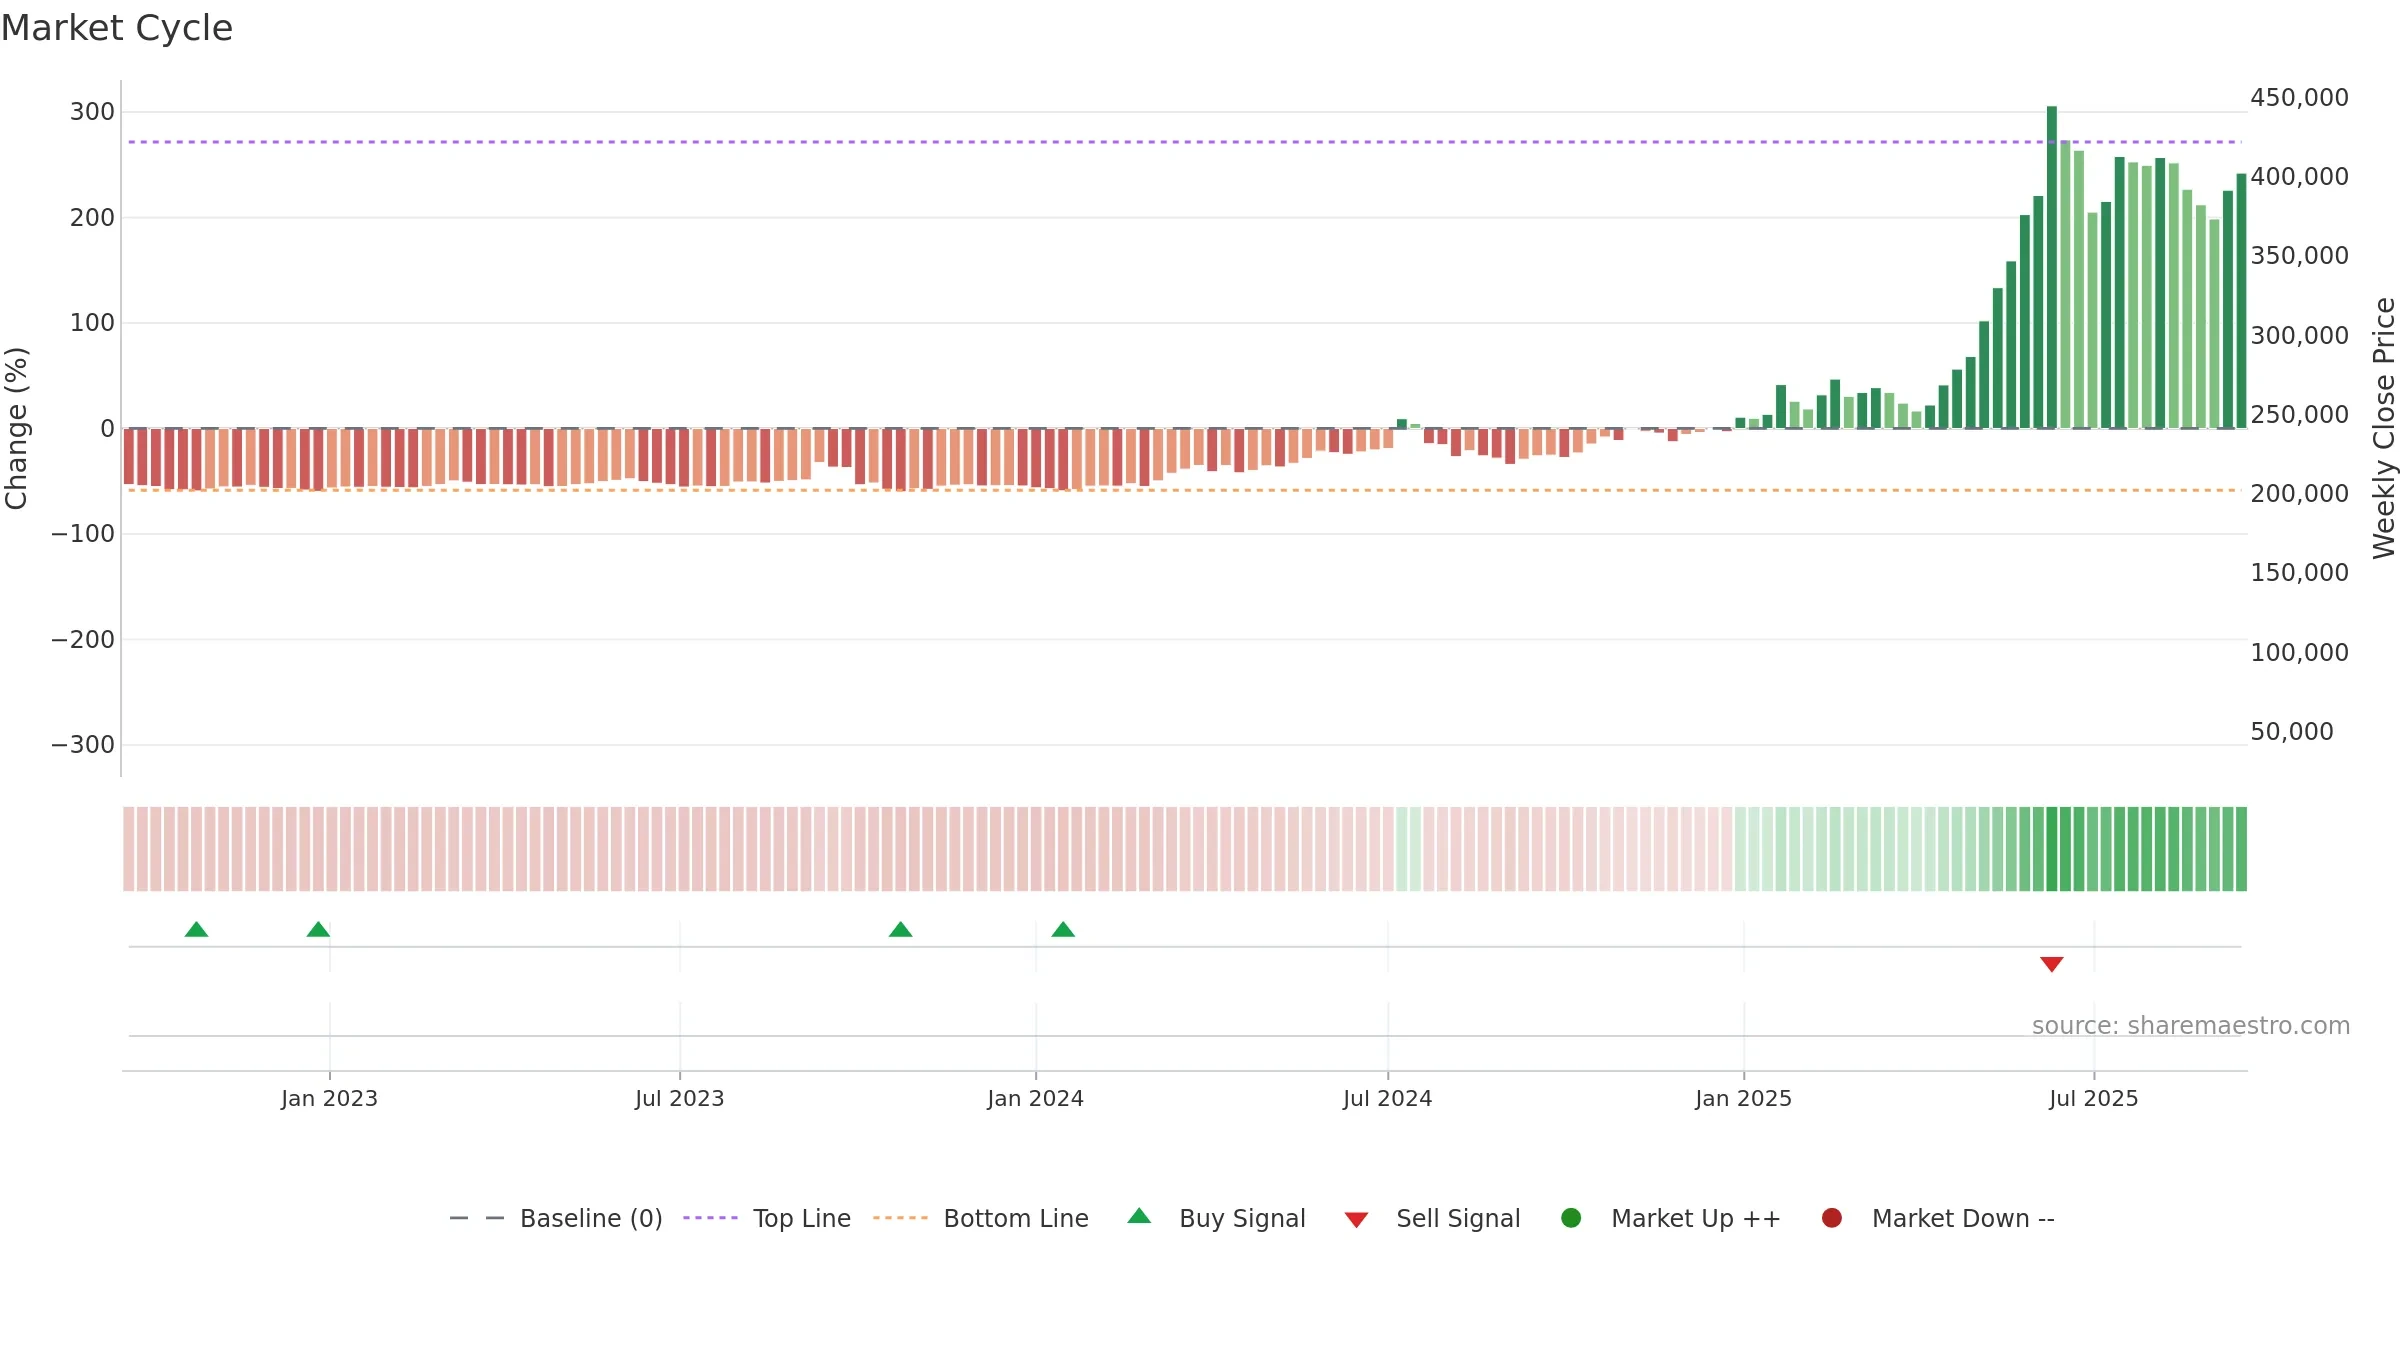Click the gray dashed Baseline legend sample
This screenshot has height=1350, width=2400.
pyautogui.click(x=477, y=1218)
